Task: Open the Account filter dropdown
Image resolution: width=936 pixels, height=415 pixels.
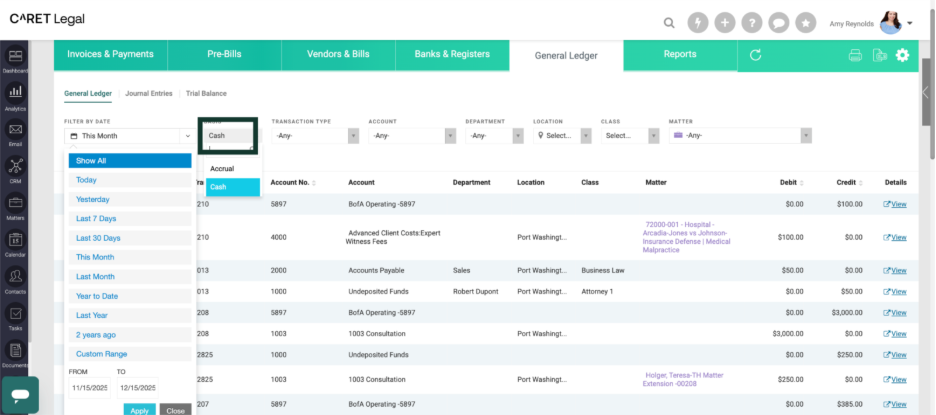Action: (412, 136)
